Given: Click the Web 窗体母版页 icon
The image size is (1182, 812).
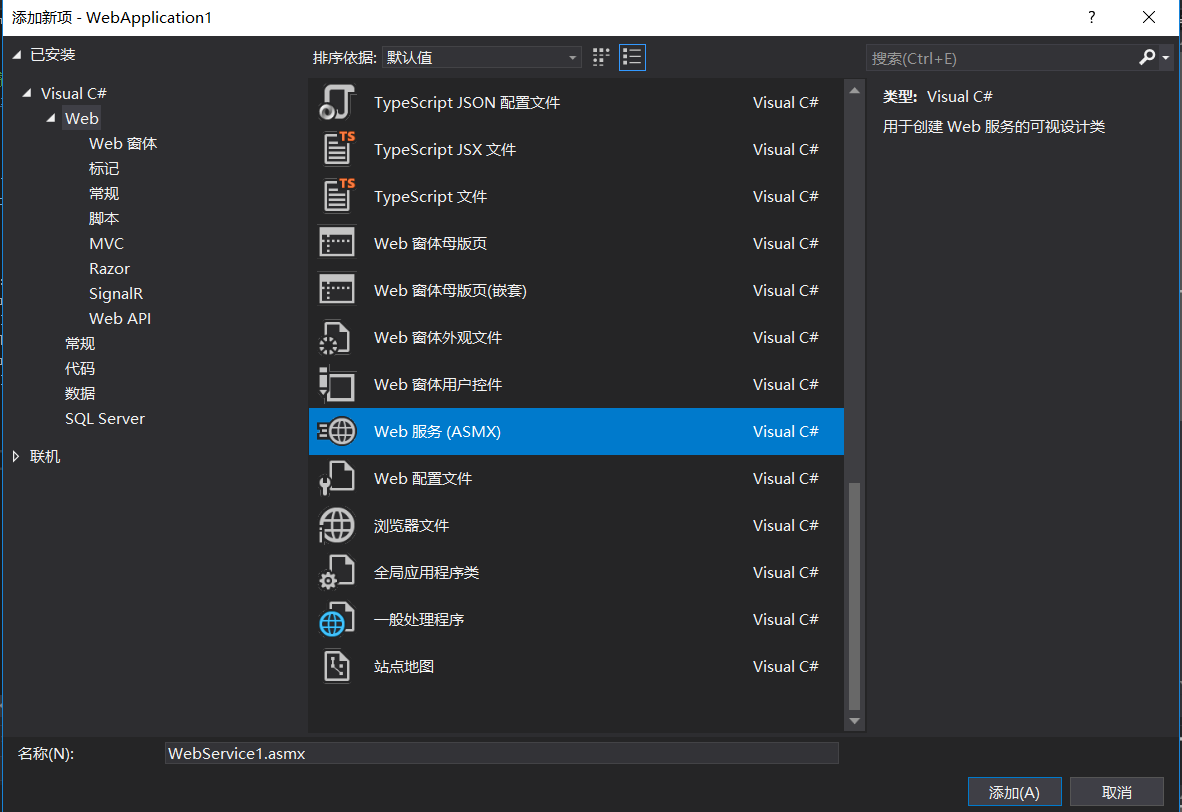Looking at the screenshot, I should click(x=337, y=242).
